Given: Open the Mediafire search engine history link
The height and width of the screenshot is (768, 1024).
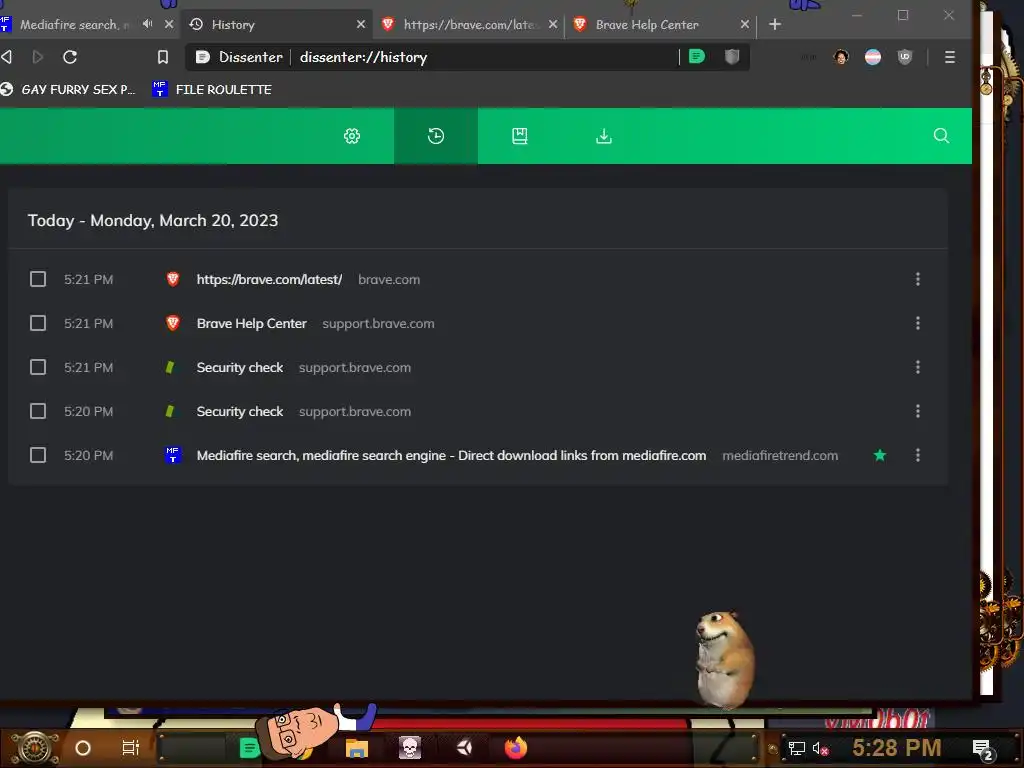Looking at the screenshot, I should click(x=451, y=455).
